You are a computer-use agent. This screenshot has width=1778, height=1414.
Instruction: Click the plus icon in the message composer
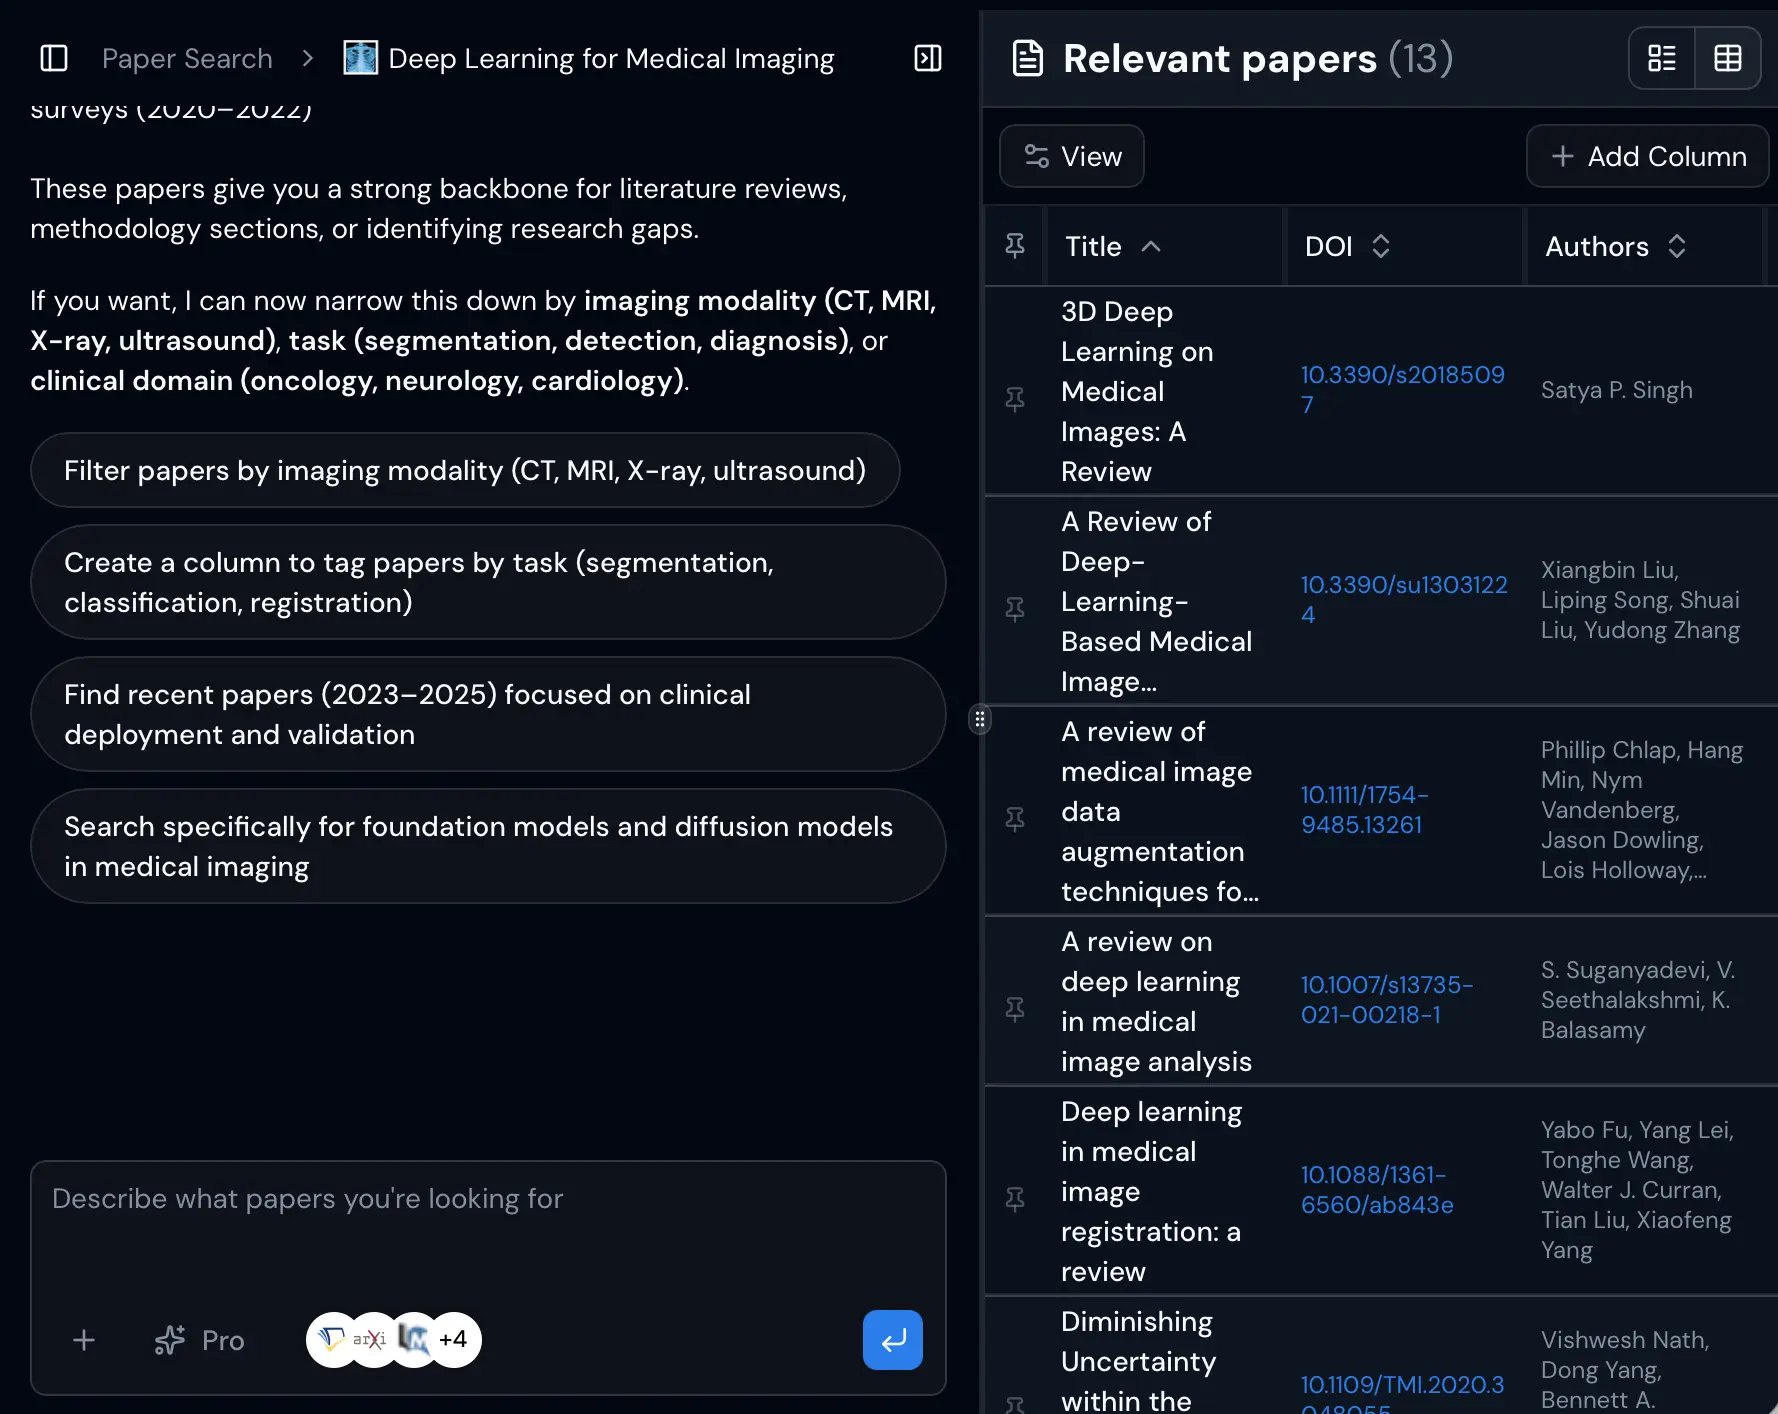(84, 1340)
